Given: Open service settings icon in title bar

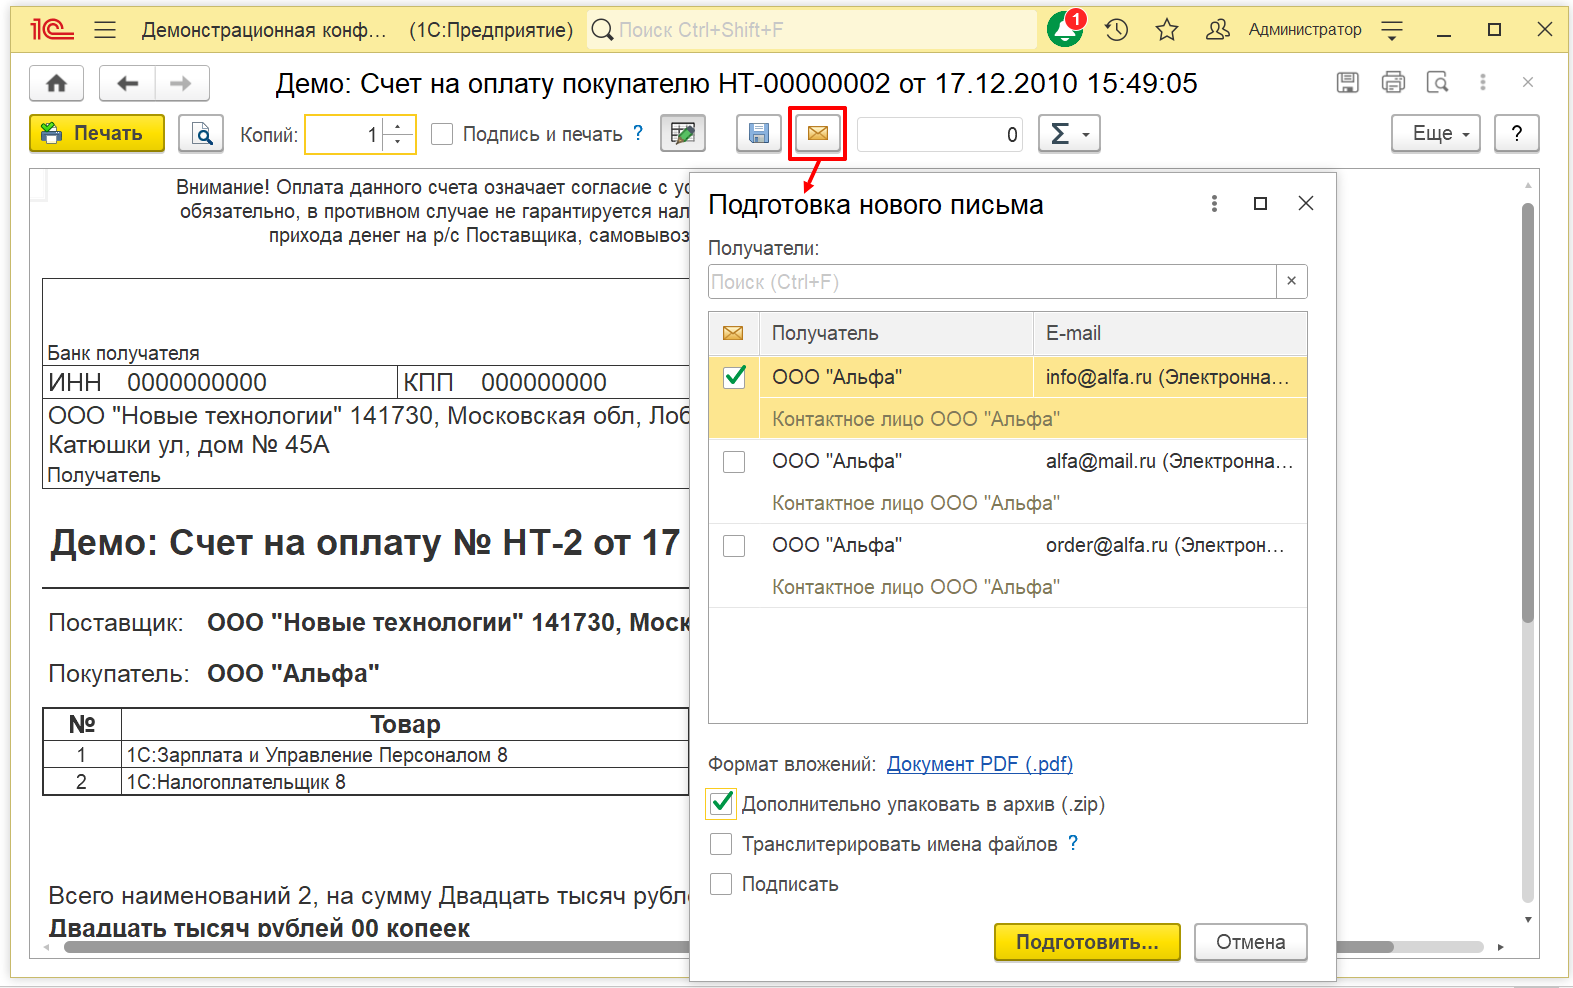Looking at the screenshot, I should (x=1392, y=30).
